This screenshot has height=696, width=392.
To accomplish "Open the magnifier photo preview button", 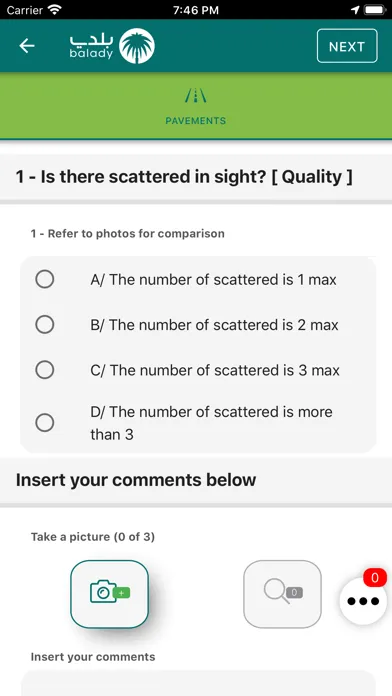I will [282, 594].
